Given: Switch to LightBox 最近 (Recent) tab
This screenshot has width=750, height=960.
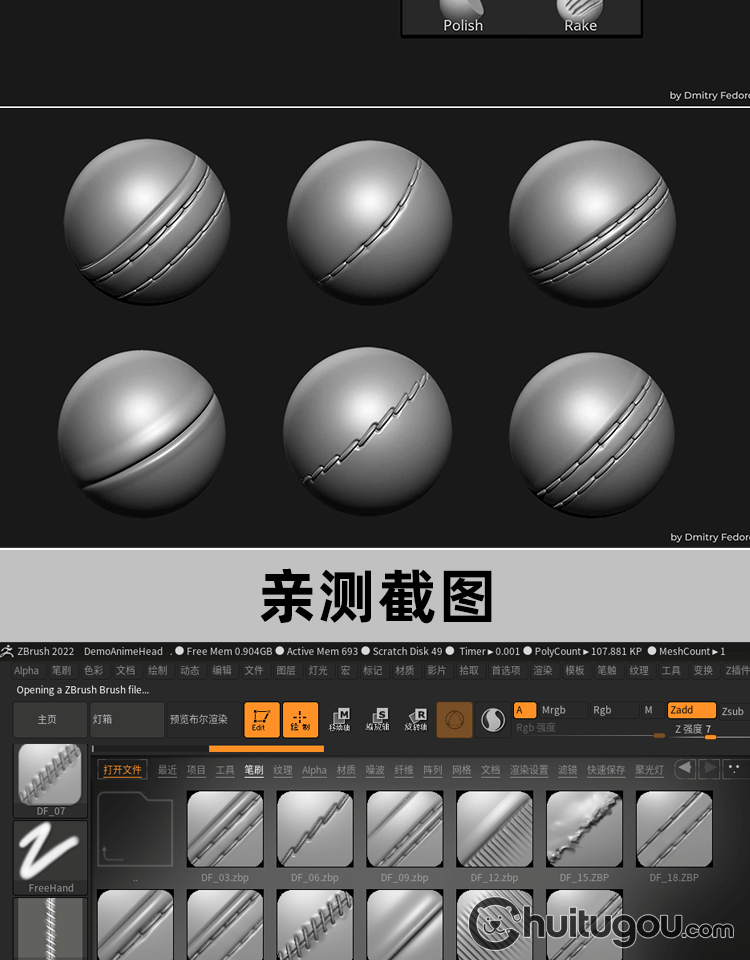Looking at the screenshot, I should pos(167,770).
